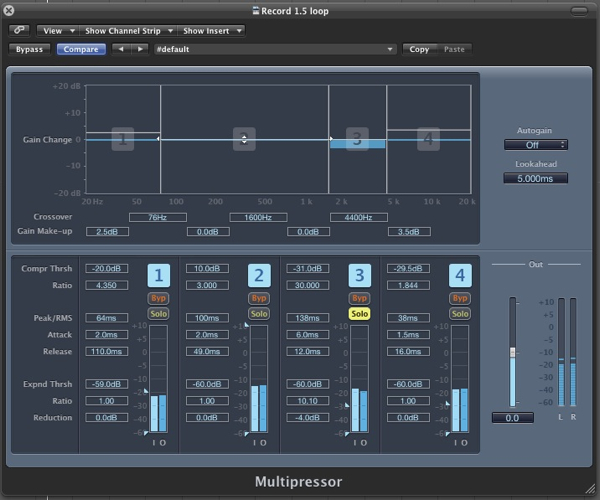Select the previous preset arrow

coord(121,49)
